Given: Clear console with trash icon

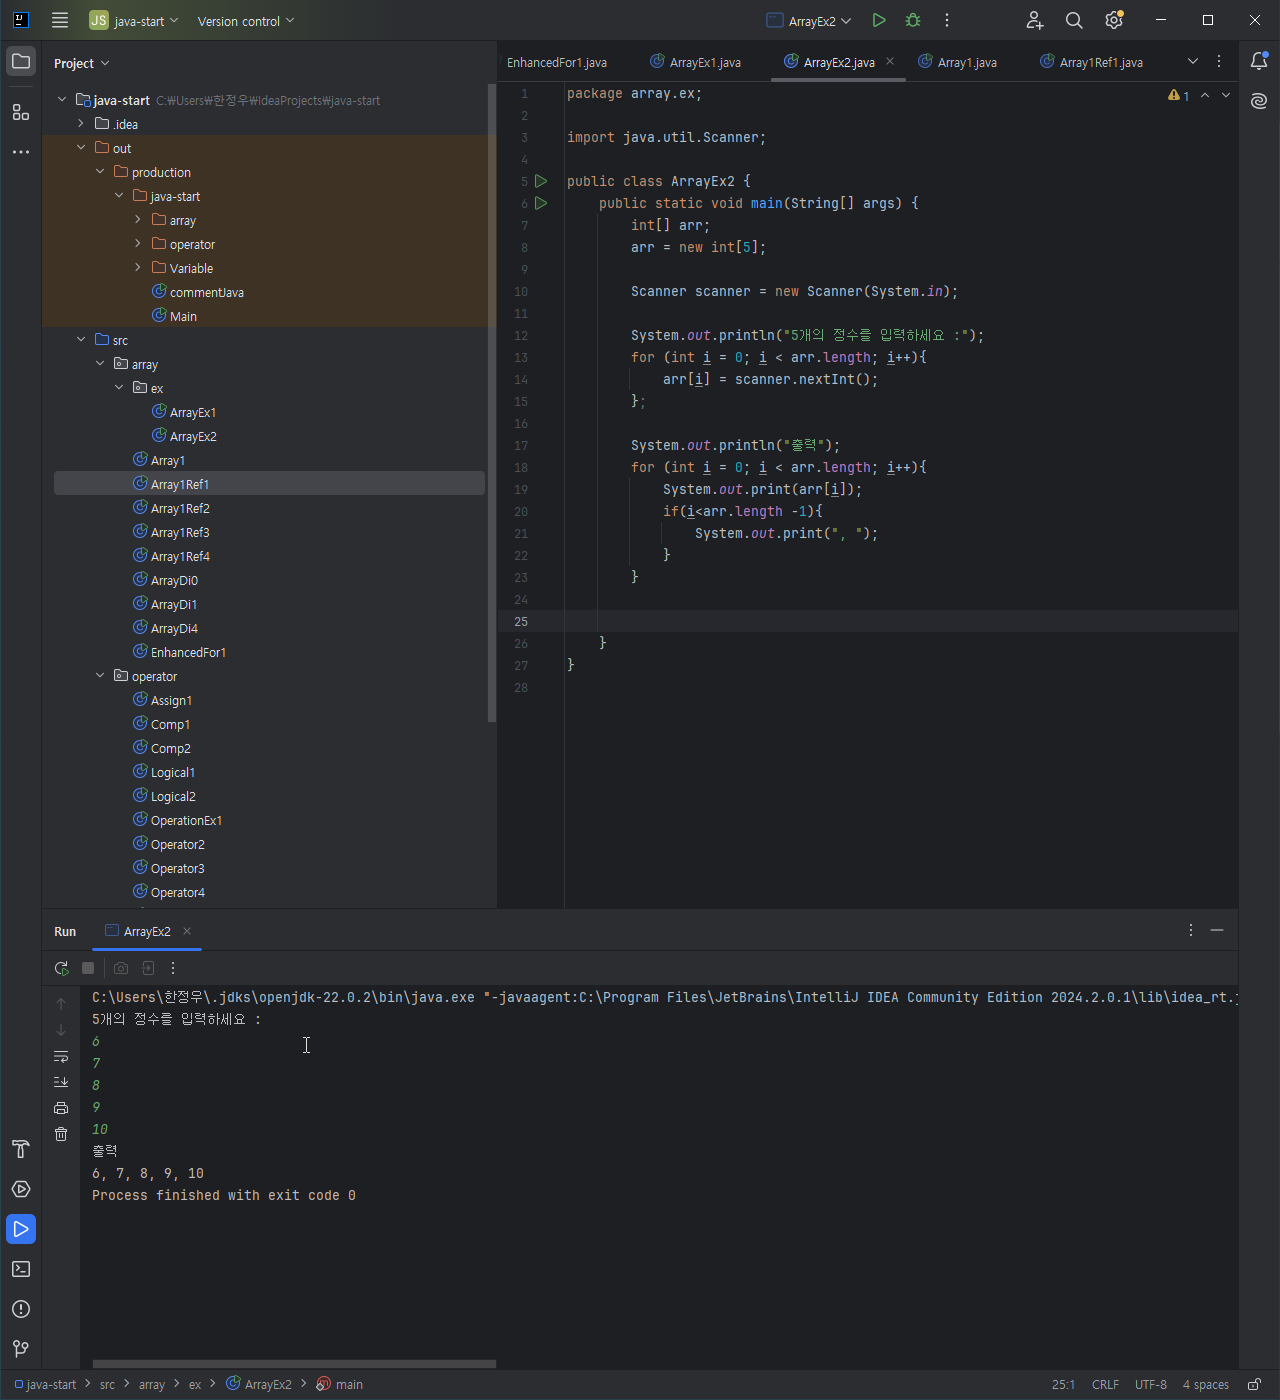Looking at the screenshot, I should point(61,1134).
